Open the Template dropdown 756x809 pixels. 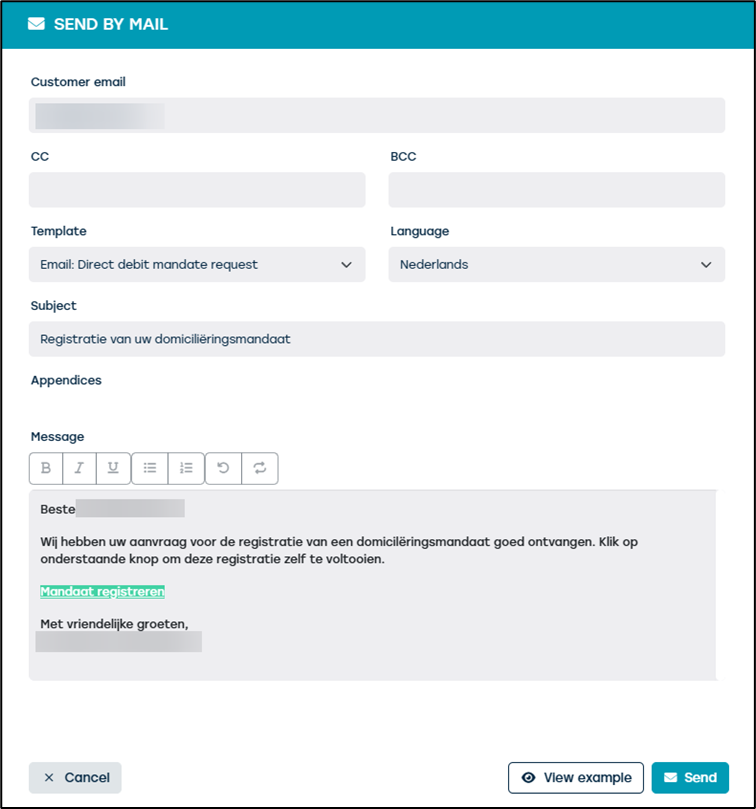click(x=197, y=265)
